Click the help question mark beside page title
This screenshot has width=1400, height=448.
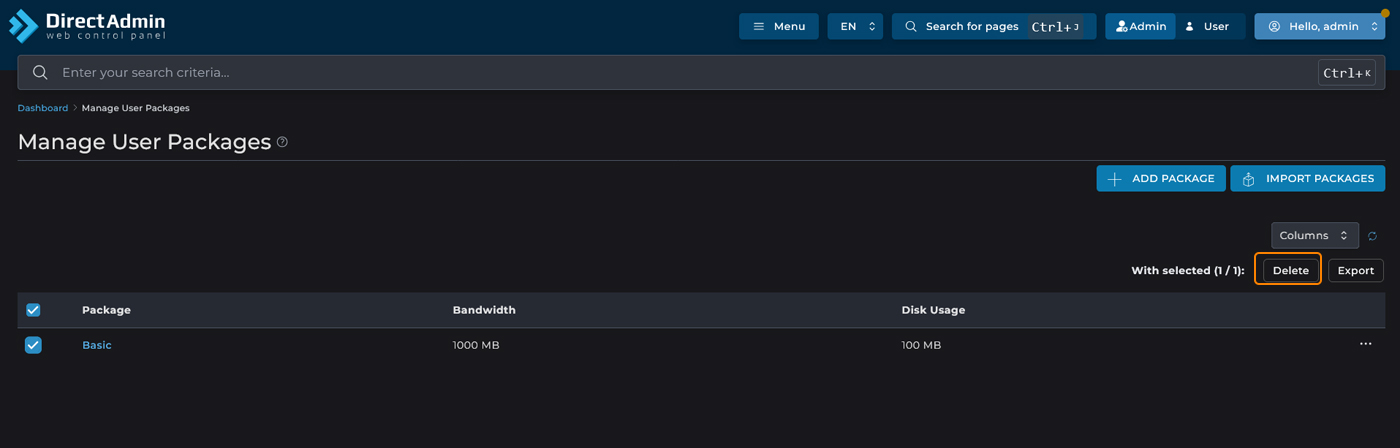(x=282, y=142)
